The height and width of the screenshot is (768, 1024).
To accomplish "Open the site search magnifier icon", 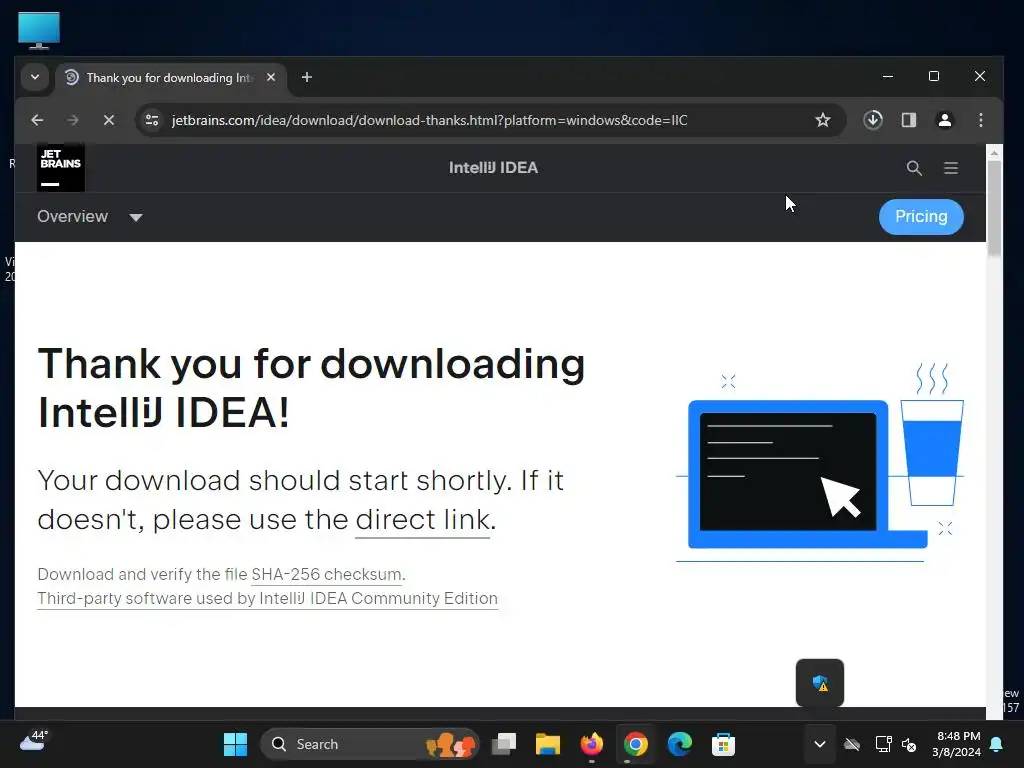I will click(x=914, y=168).
